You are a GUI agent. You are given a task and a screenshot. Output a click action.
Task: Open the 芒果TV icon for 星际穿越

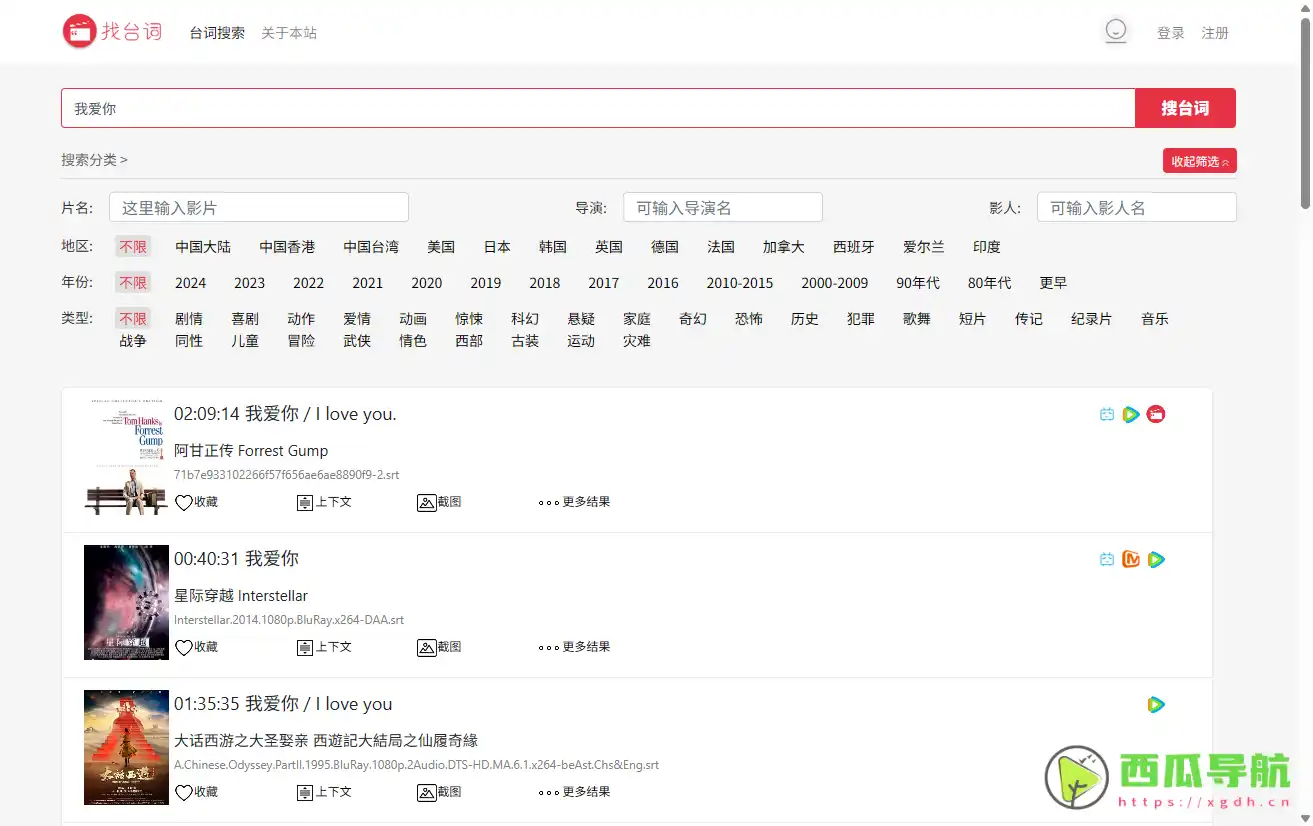pos(1131,560)
